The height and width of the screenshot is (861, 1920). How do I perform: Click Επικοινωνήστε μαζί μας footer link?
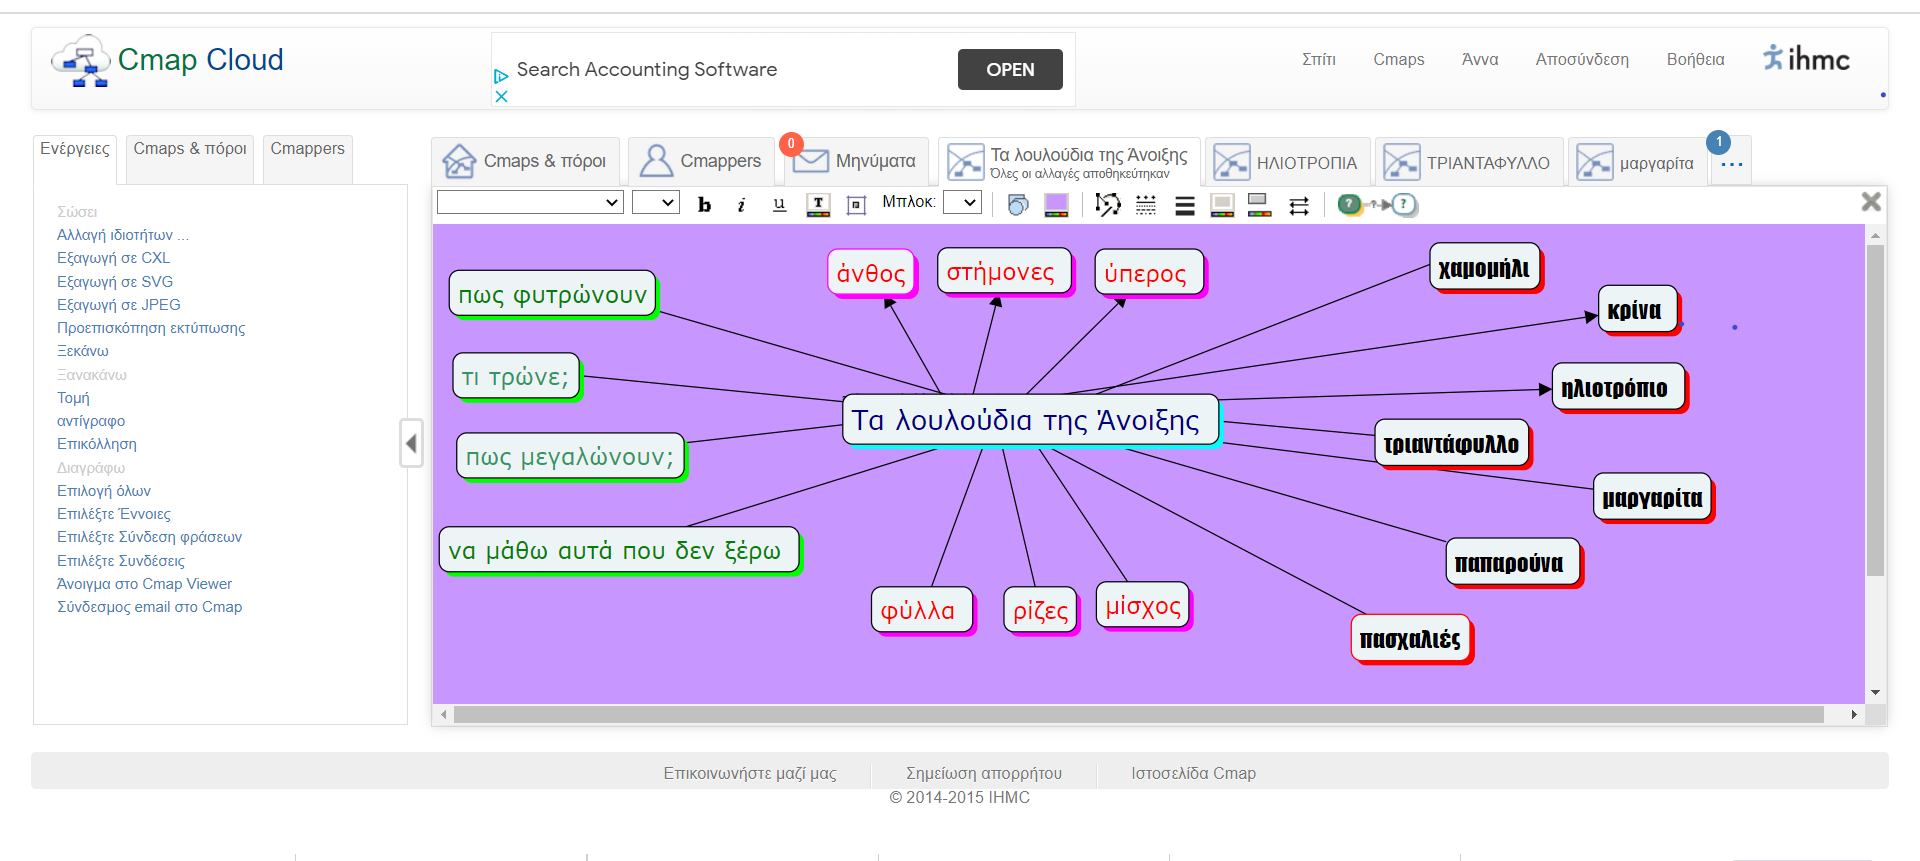coord(750,773)
